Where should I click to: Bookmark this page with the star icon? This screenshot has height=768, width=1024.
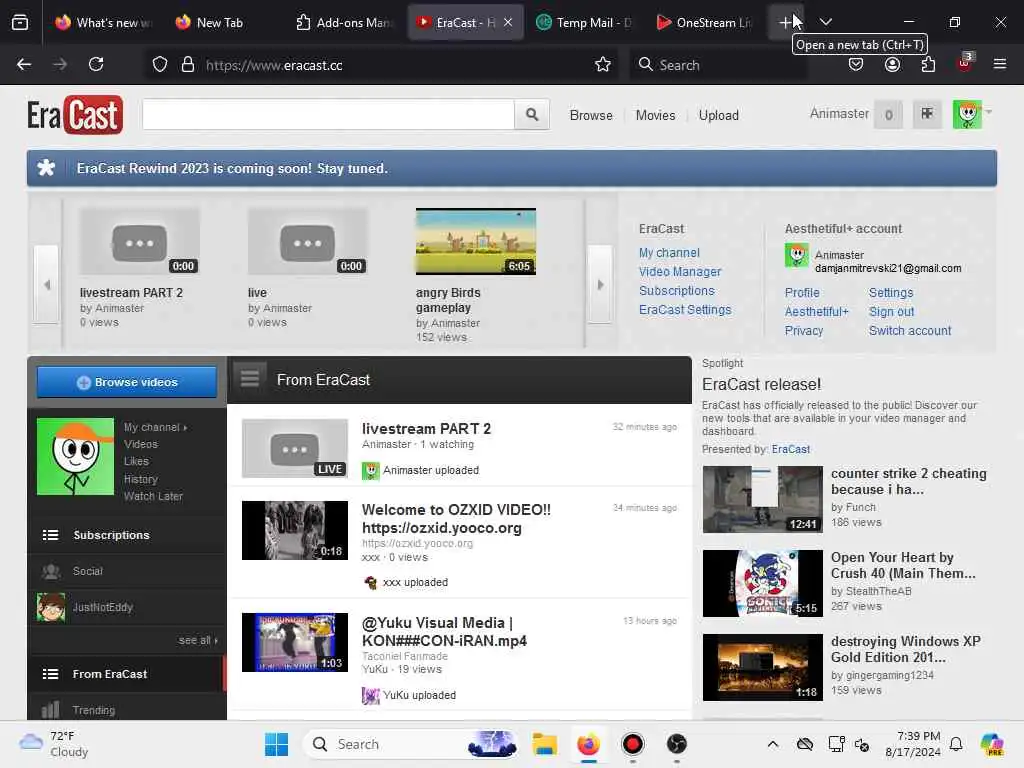coord(603,65)
